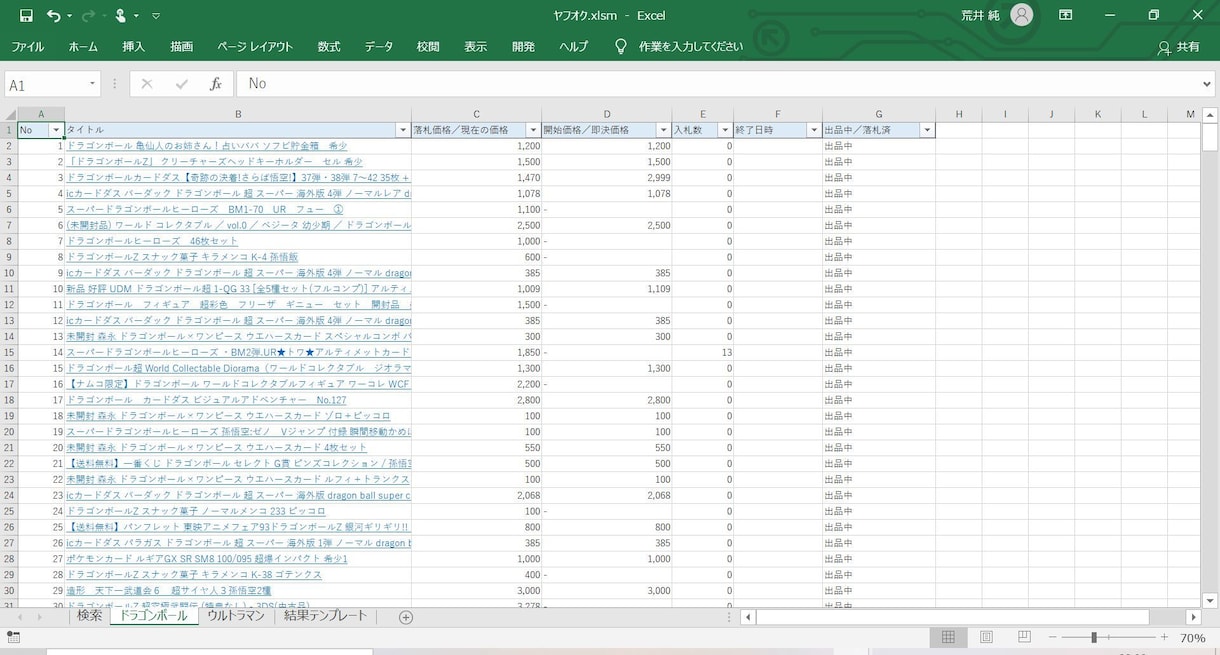1220x655 pixels.
Task: Select all cells using the corner triangle
Action: 9,114
